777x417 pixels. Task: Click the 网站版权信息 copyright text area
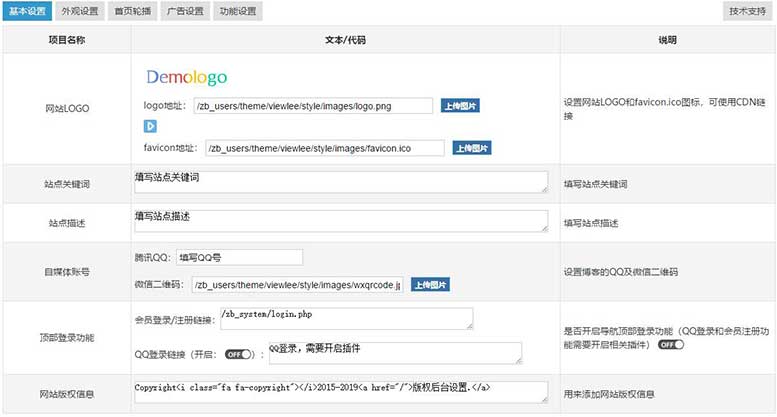(x=340, y=391)
